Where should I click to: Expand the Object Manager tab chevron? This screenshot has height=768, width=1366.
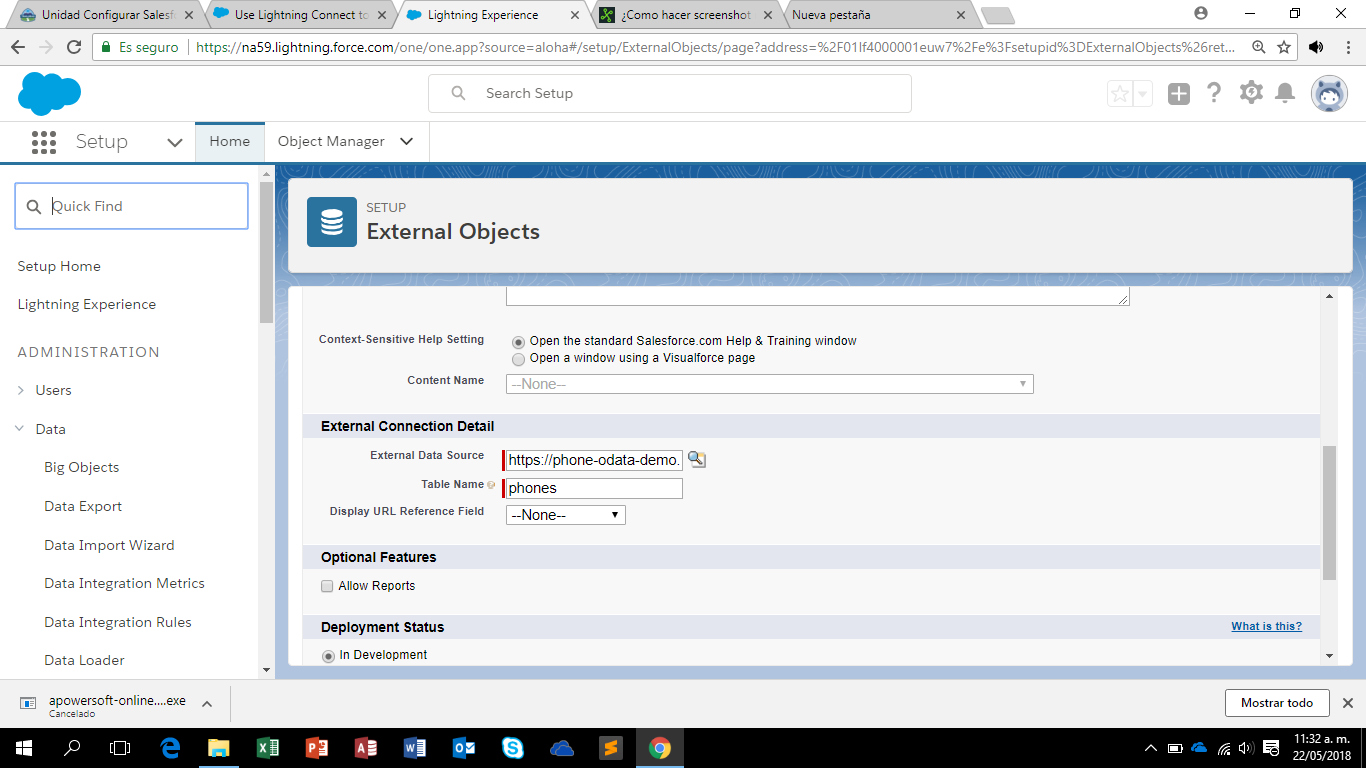[x=406, y=141]
